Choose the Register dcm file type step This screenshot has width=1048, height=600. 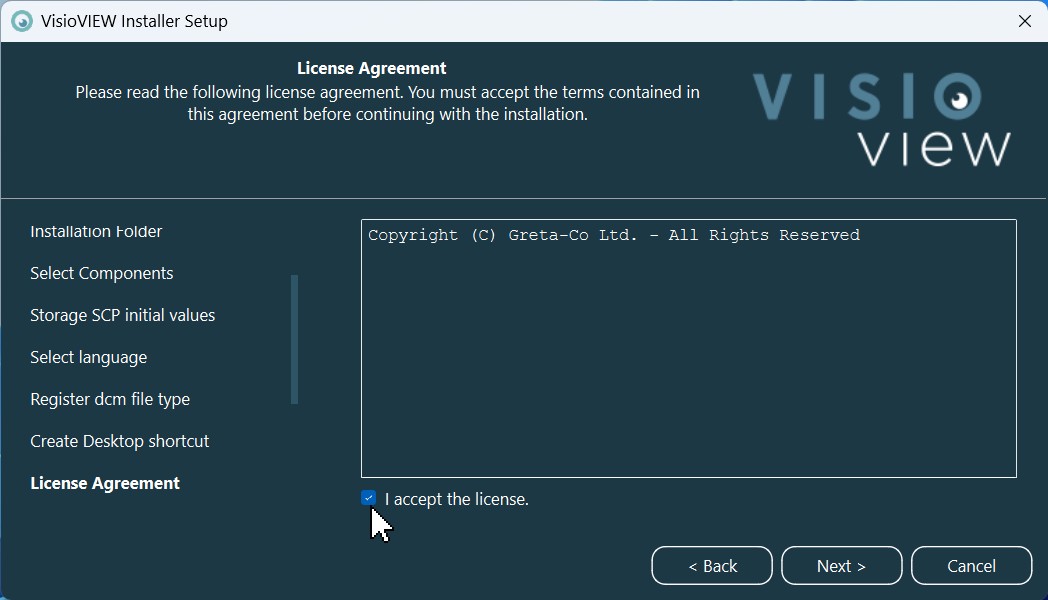[x=110, y=400]
